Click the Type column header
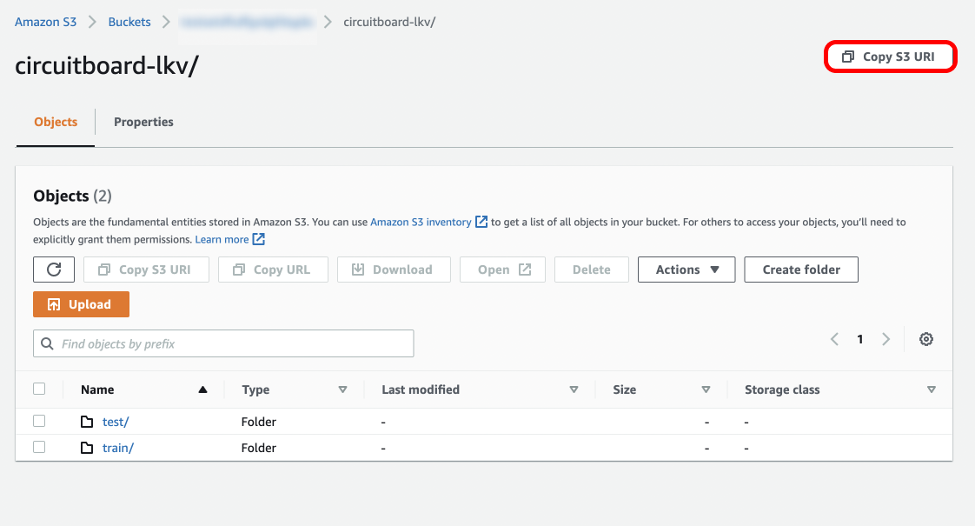 (x=255, y=390)
